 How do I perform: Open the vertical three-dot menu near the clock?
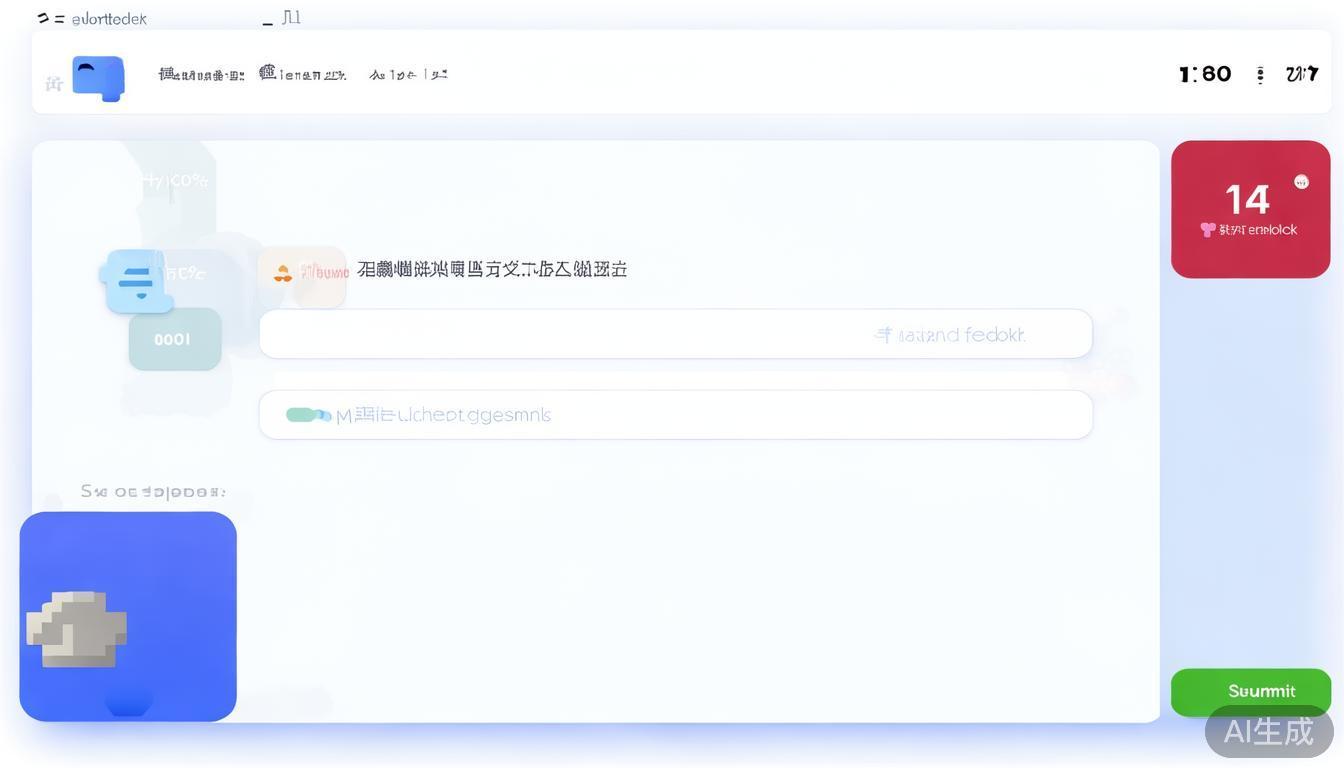click(x=1260, y=73)
